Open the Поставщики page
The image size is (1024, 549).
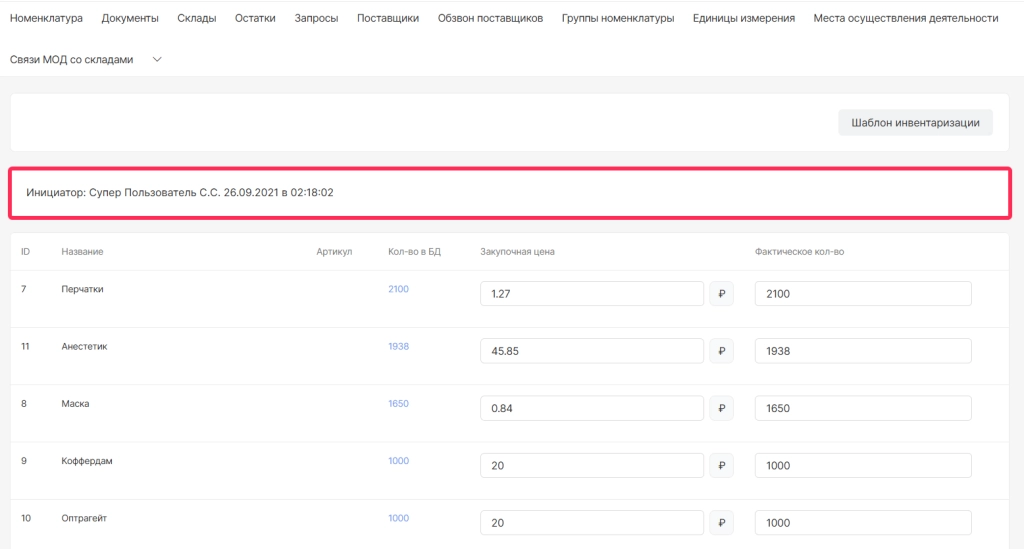click(388, 18)
